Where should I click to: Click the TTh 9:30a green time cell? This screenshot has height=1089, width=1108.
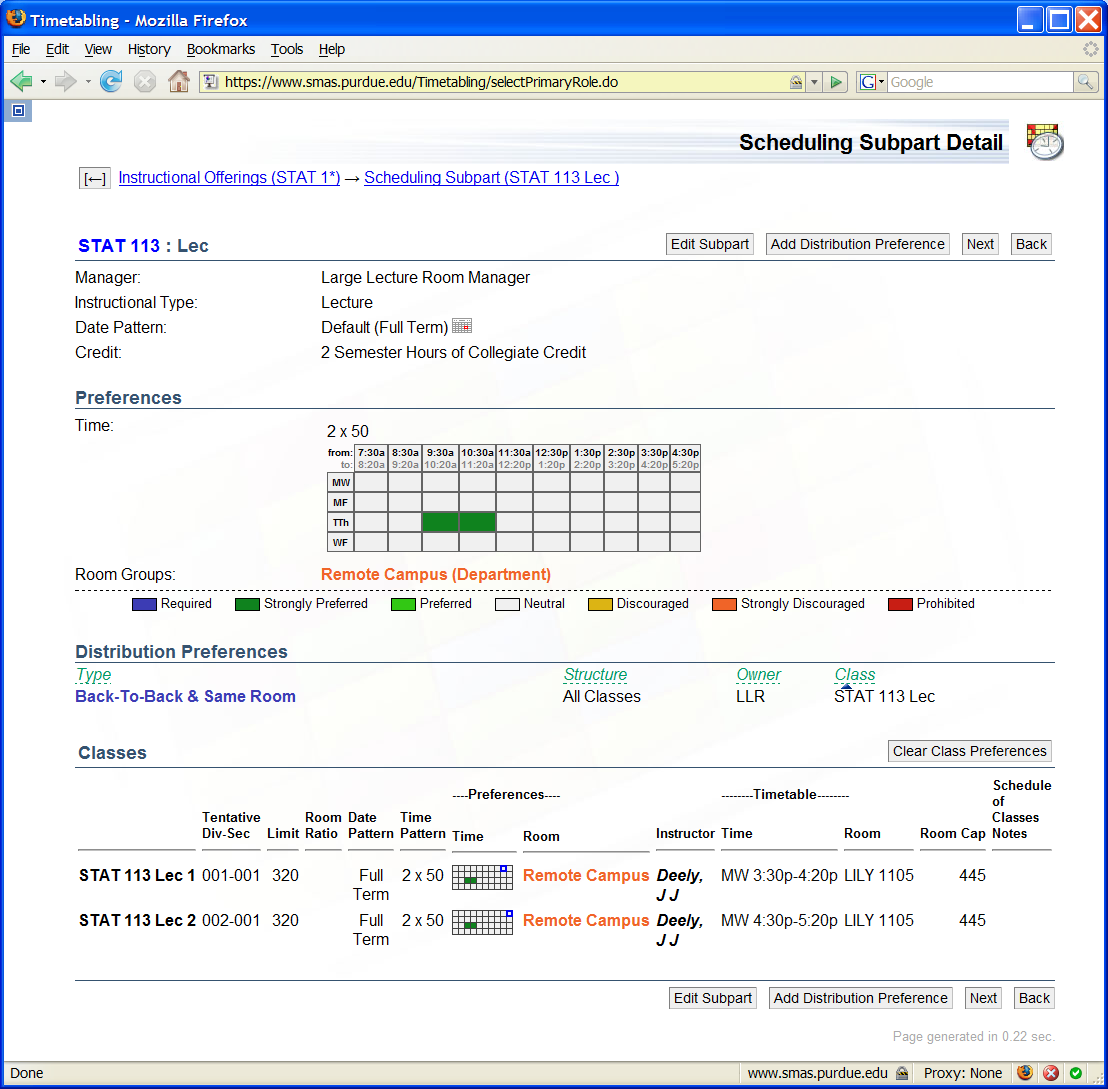click(440, 522)
